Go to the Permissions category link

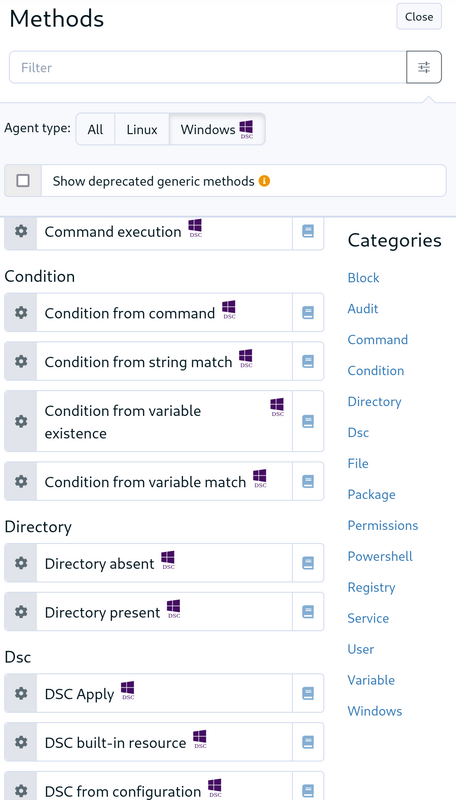click(x=383, y=526)
